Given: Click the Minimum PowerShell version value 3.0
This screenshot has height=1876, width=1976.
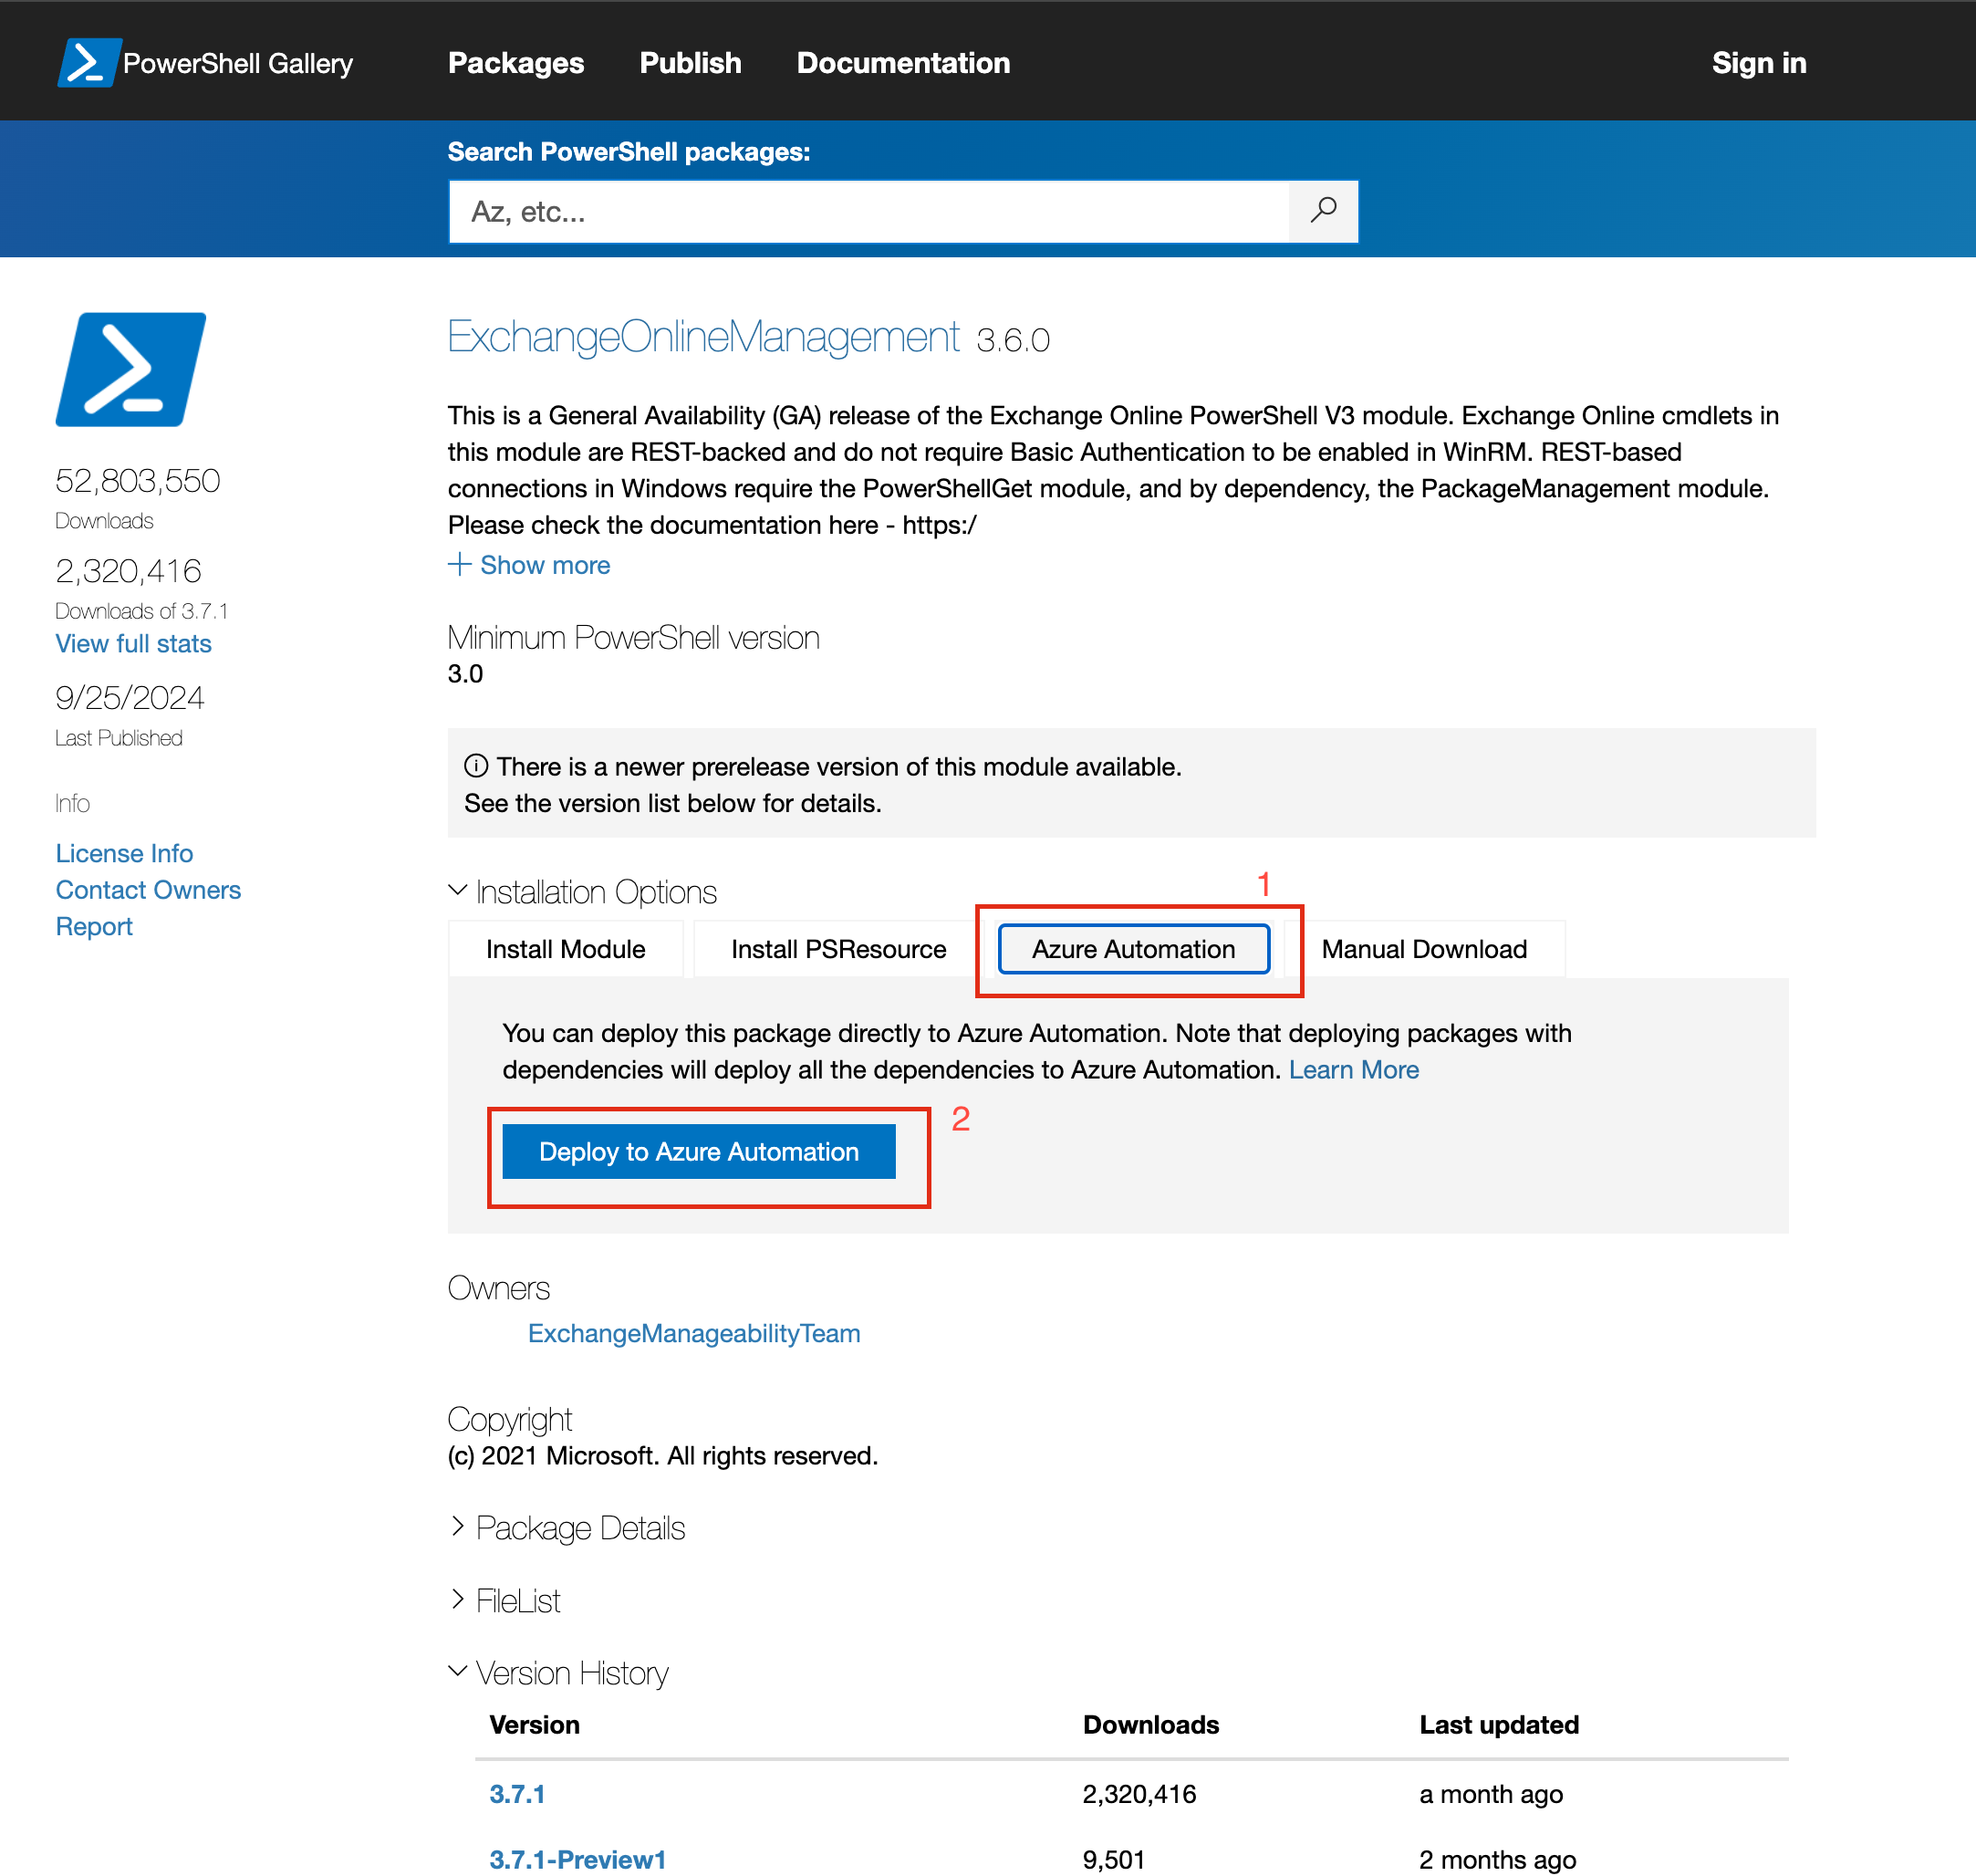Looking at the screenshot, I should click(x=466, y=674).
